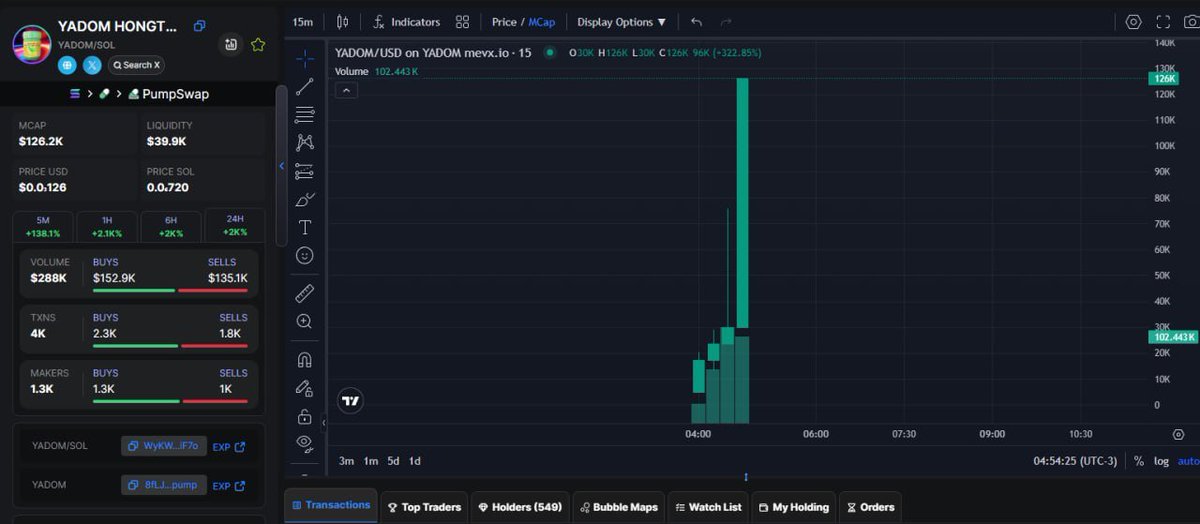This screenshot has height=524, width=1200.
Task: Copy the WyKW...iF7o pair address
Action: click(x=164, y=446)
